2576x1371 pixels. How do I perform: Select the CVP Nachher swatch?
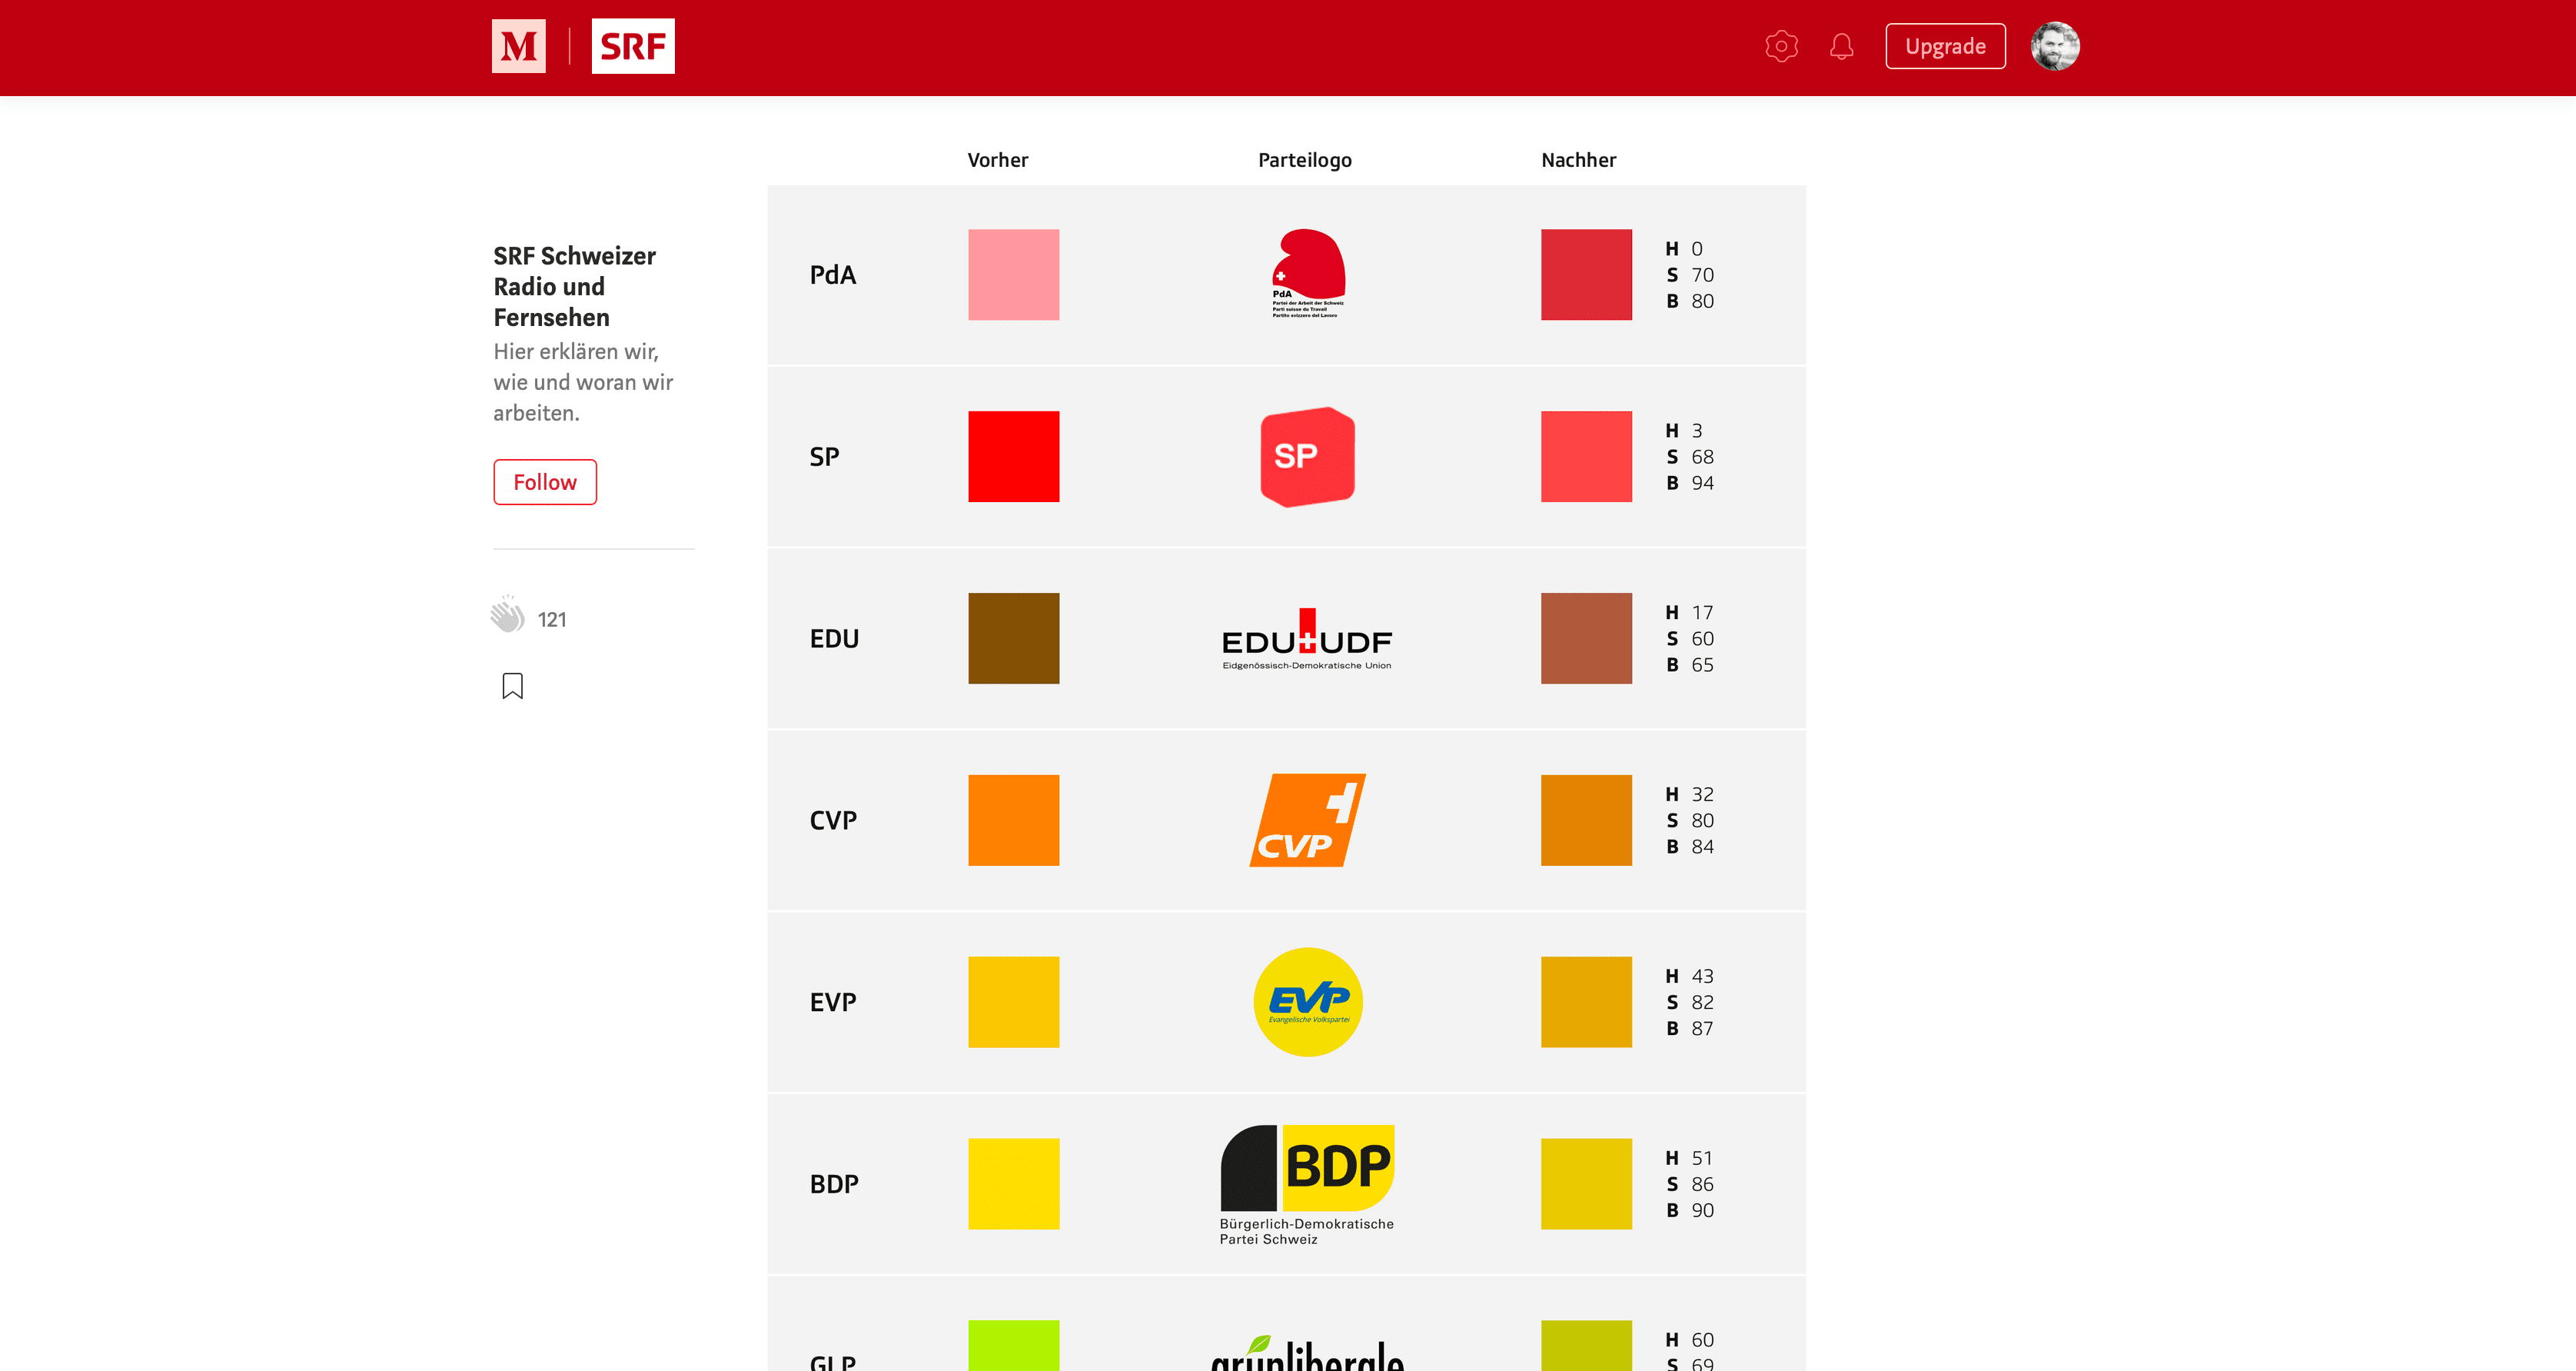coord(1586,820)
